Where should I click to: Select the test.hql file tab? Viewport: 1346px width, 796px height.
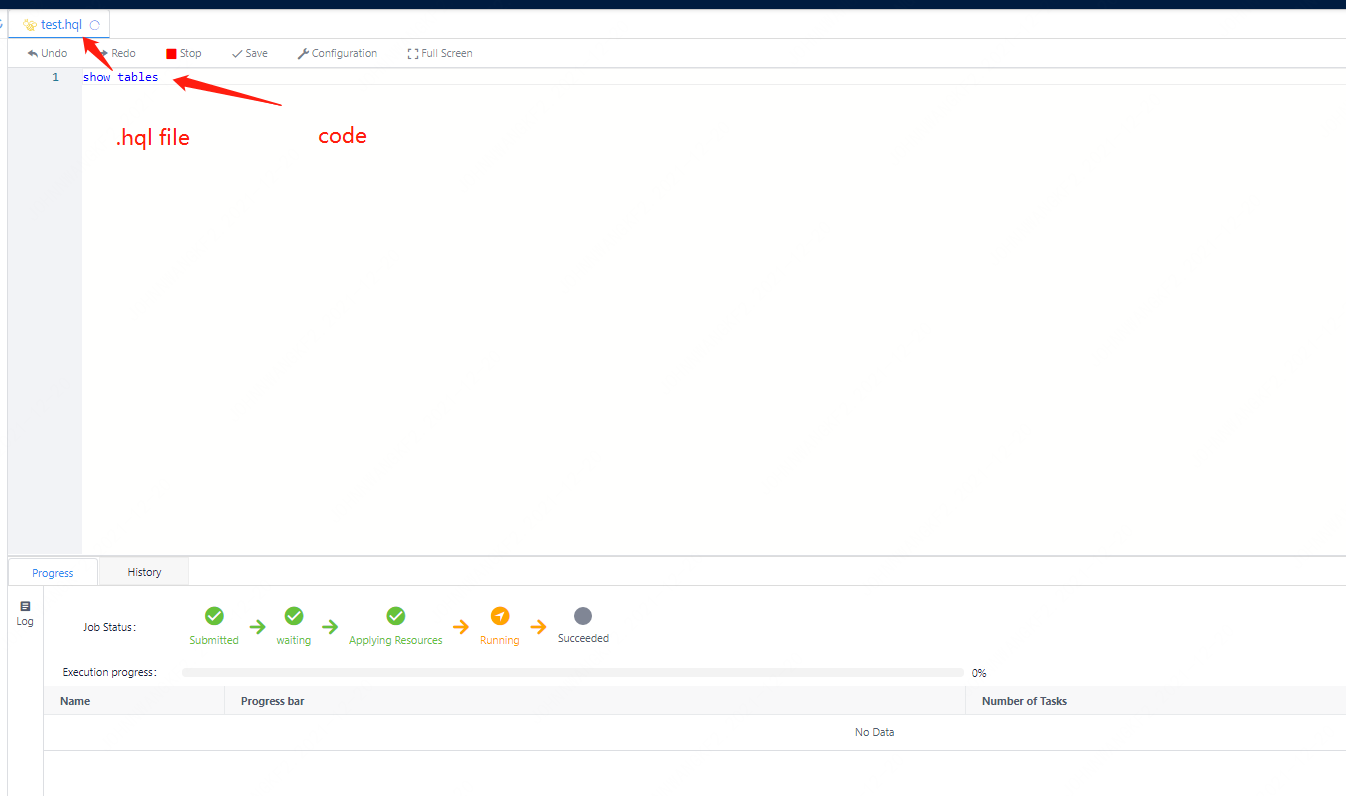click(60, 25)
